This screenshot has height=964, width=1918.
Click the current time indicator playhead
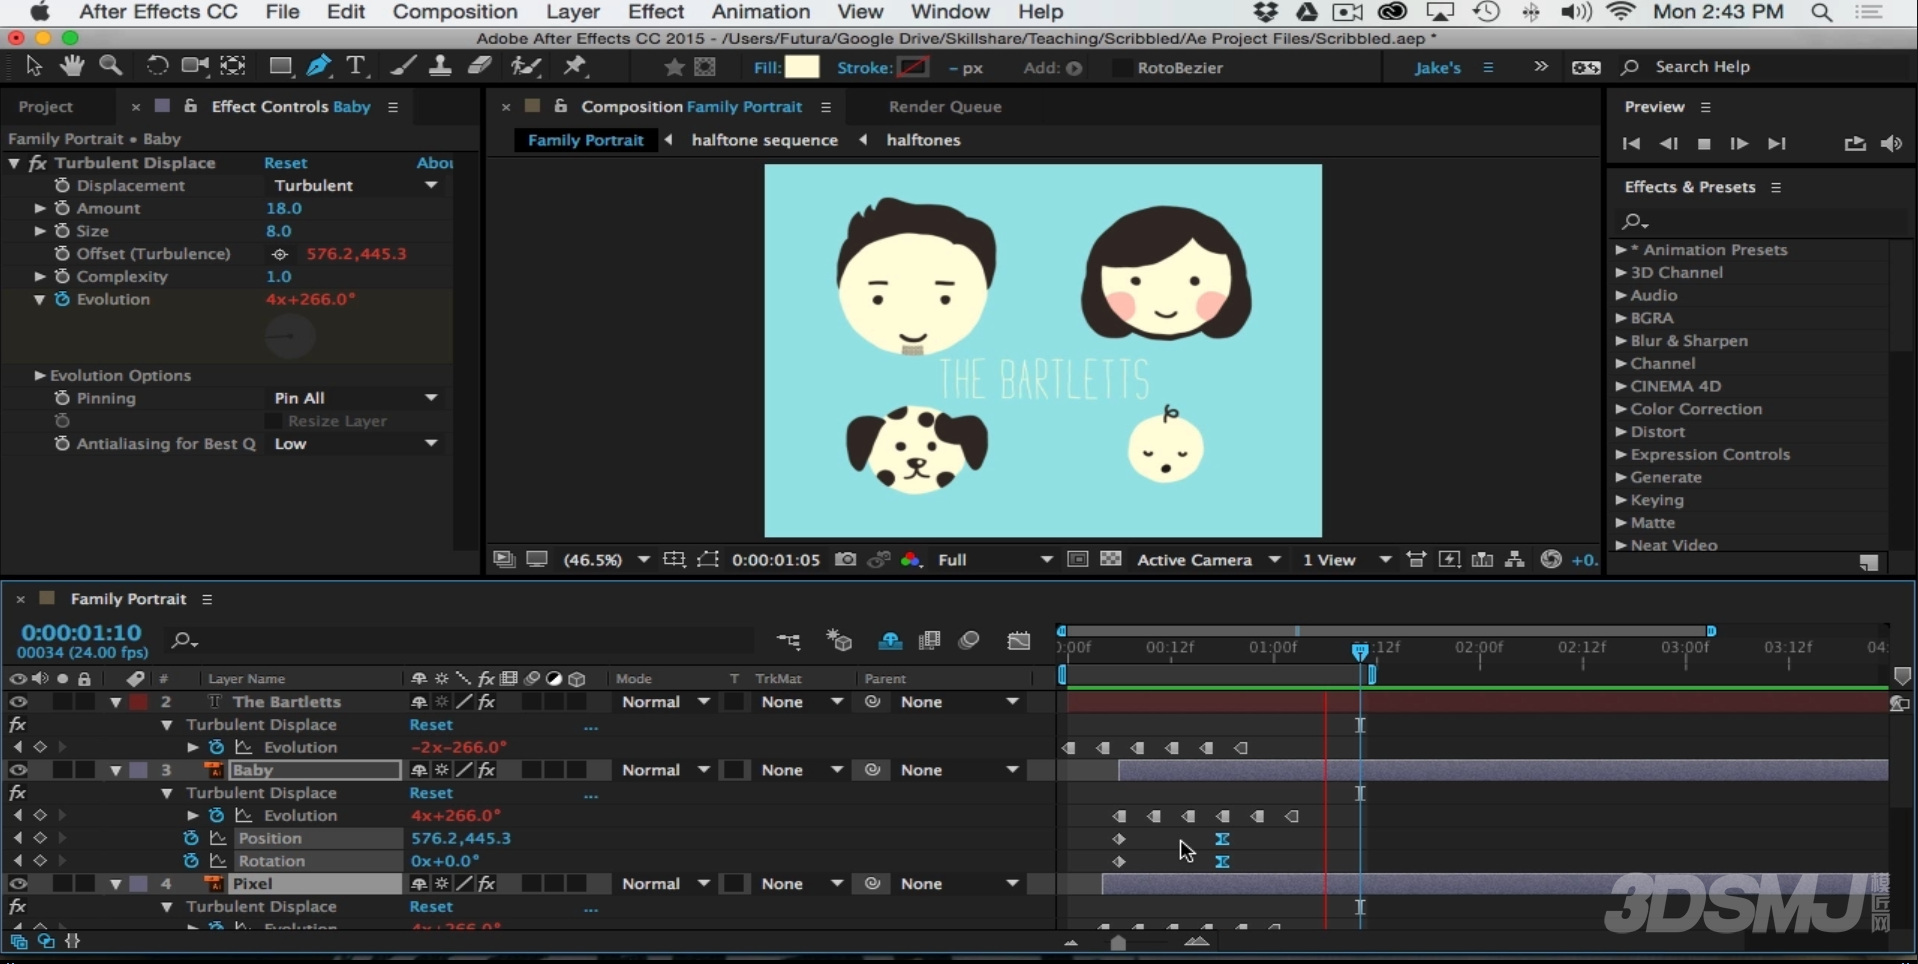(1360, 651)
